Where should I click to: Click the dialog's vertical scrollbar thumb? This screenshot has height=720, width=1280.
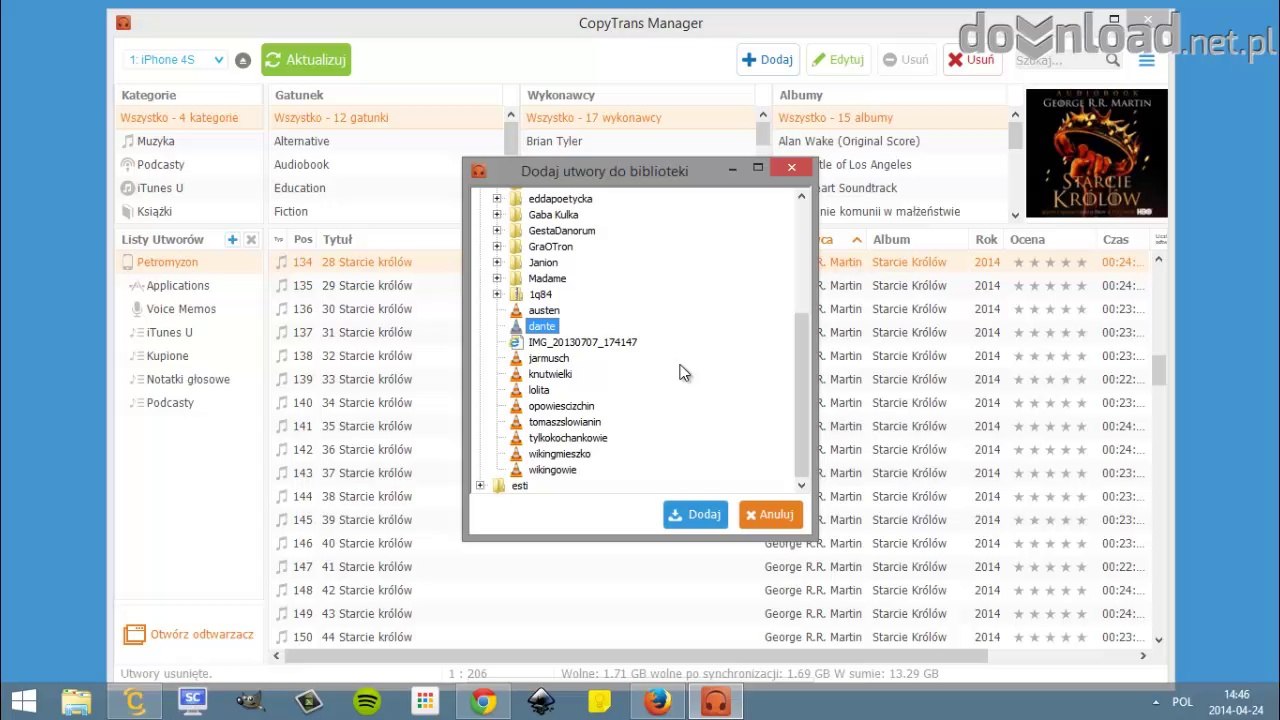point(801,393)
